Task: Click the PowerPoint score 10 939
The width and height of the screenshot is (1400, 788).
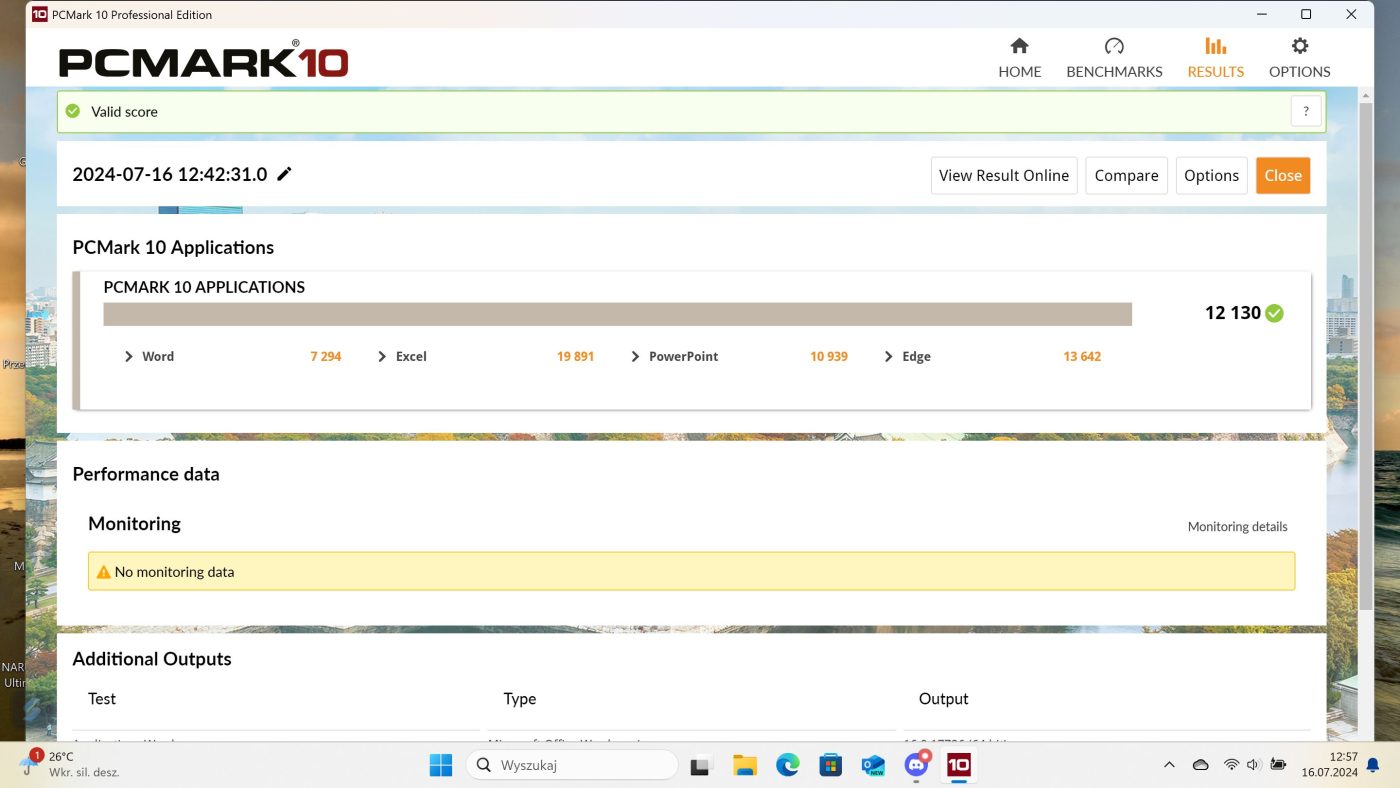Action: click(829, 356)
